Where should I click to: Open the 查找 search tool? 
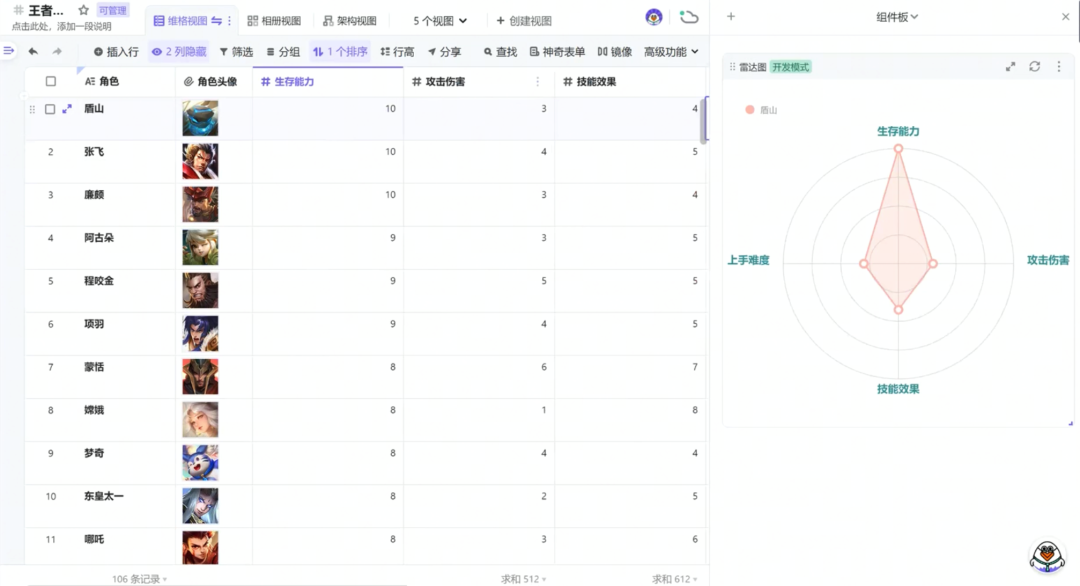click(x=500, y=52)
